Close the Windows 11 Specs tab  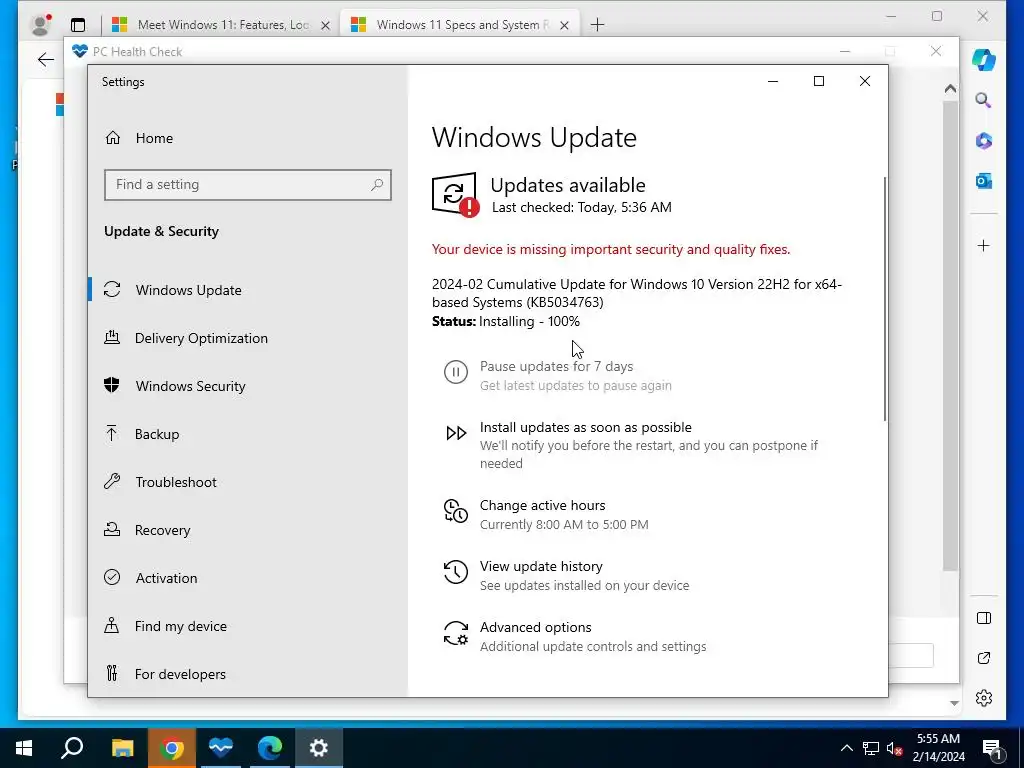[x=565, y=25]
